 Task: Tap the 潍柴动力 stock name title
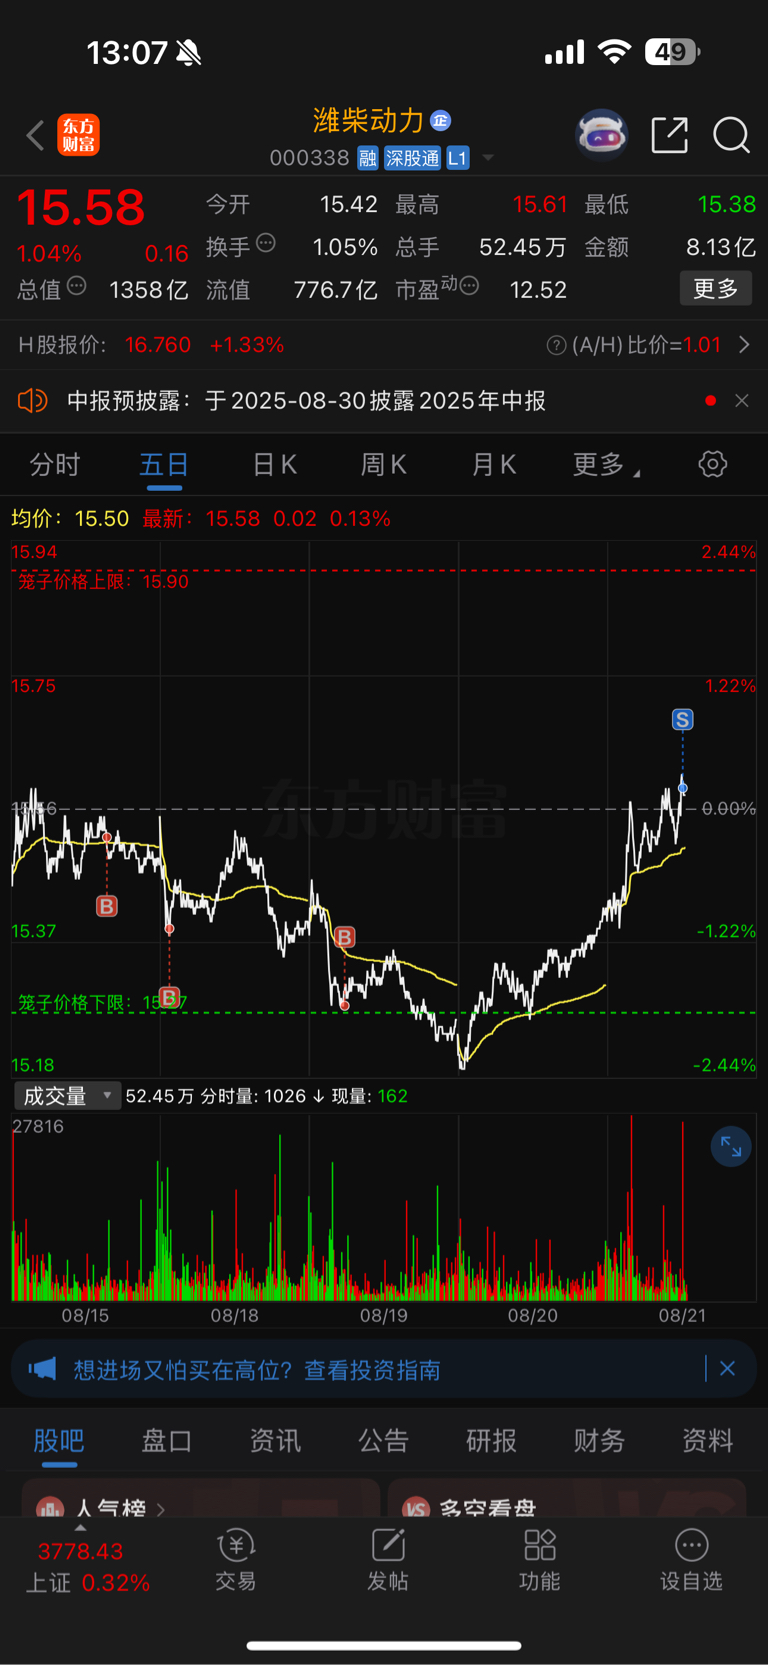click(369, 121)
